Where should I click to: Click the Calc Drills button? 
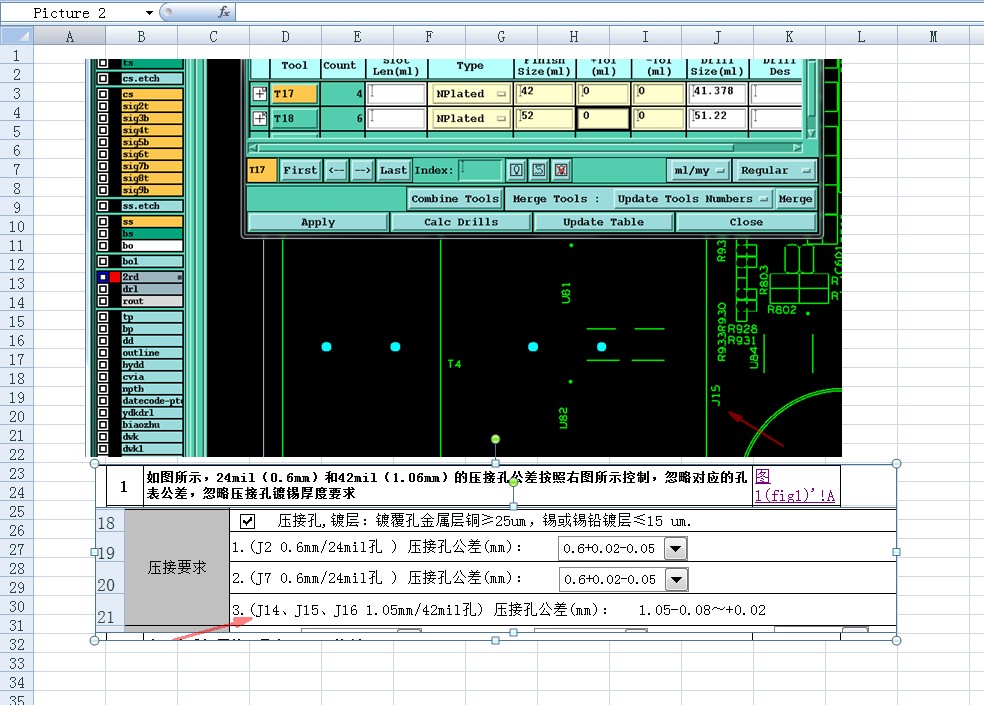[461, 222]
